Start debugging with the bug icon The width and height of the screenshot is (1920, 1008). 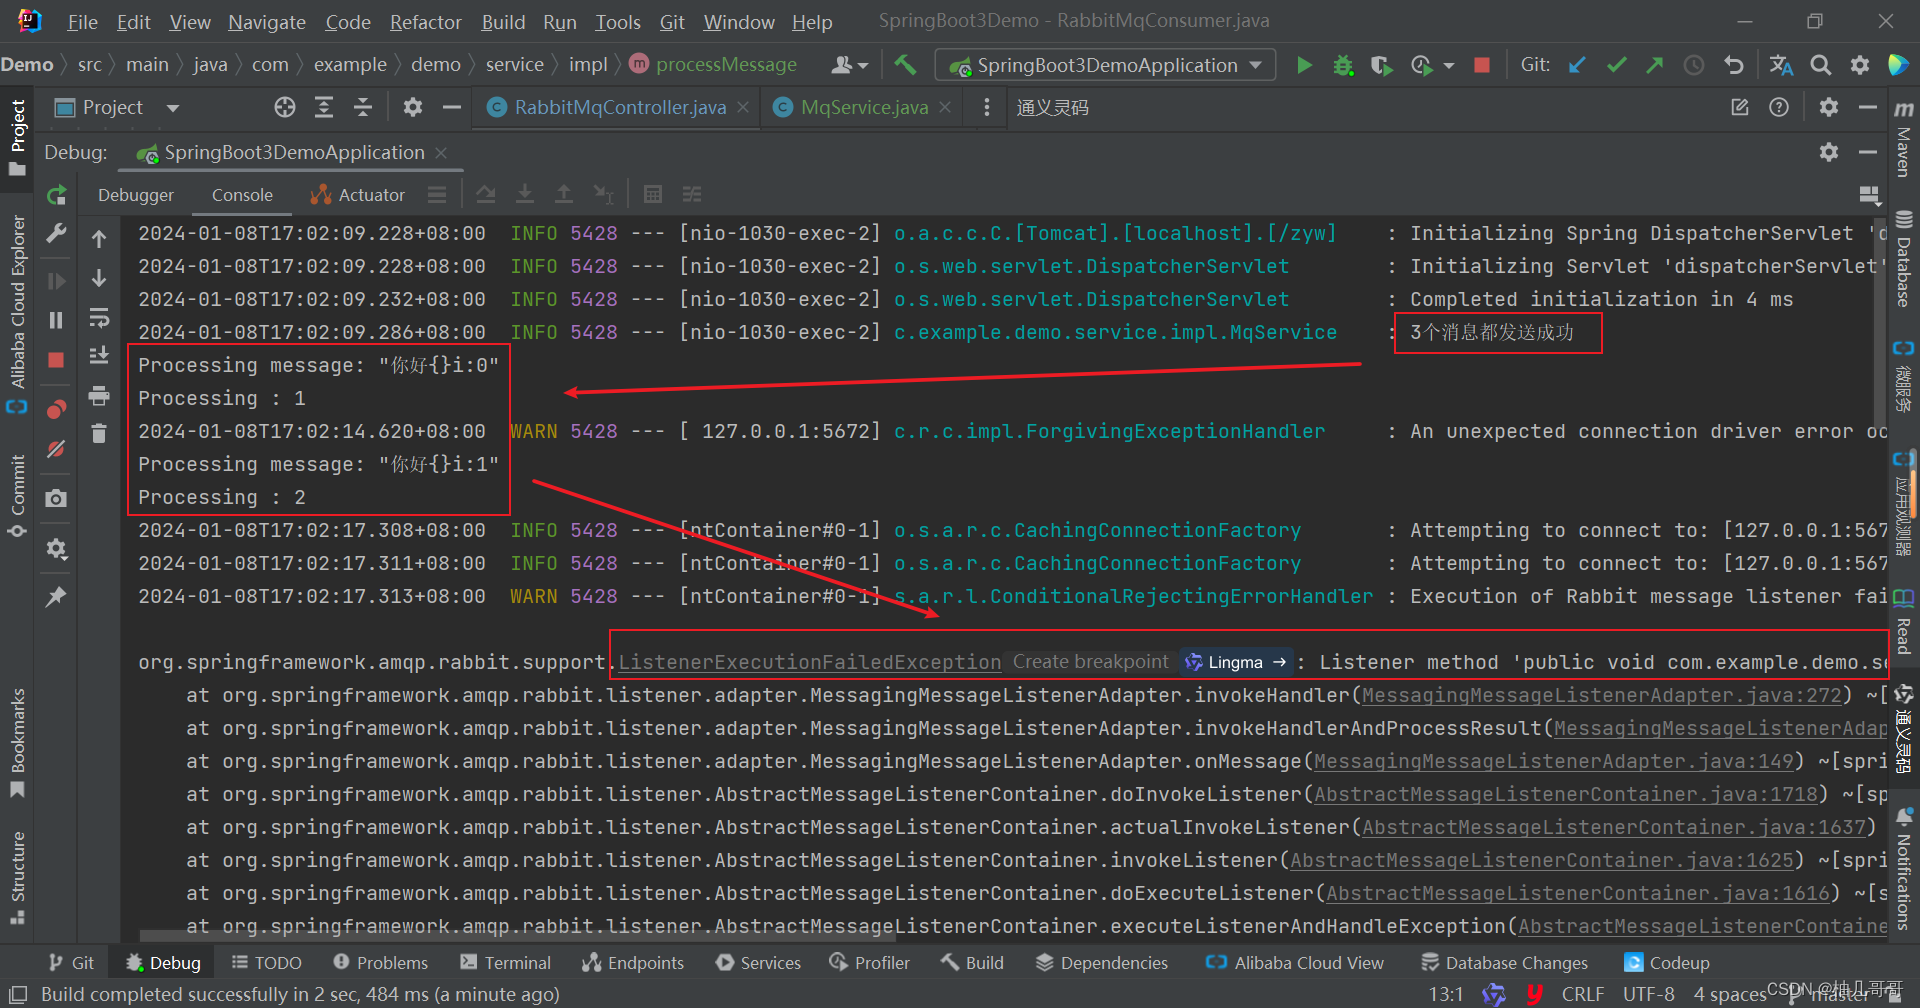click(x=1343, y=65)
